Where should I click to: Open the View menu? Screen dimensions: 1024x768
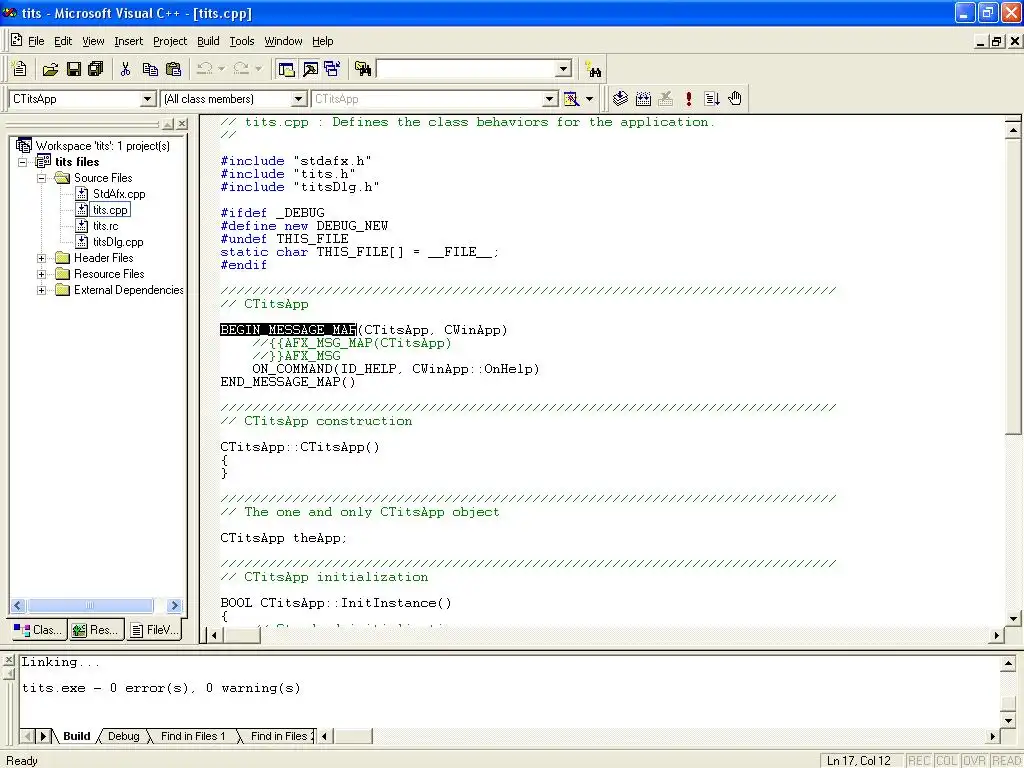coord(93,41)
